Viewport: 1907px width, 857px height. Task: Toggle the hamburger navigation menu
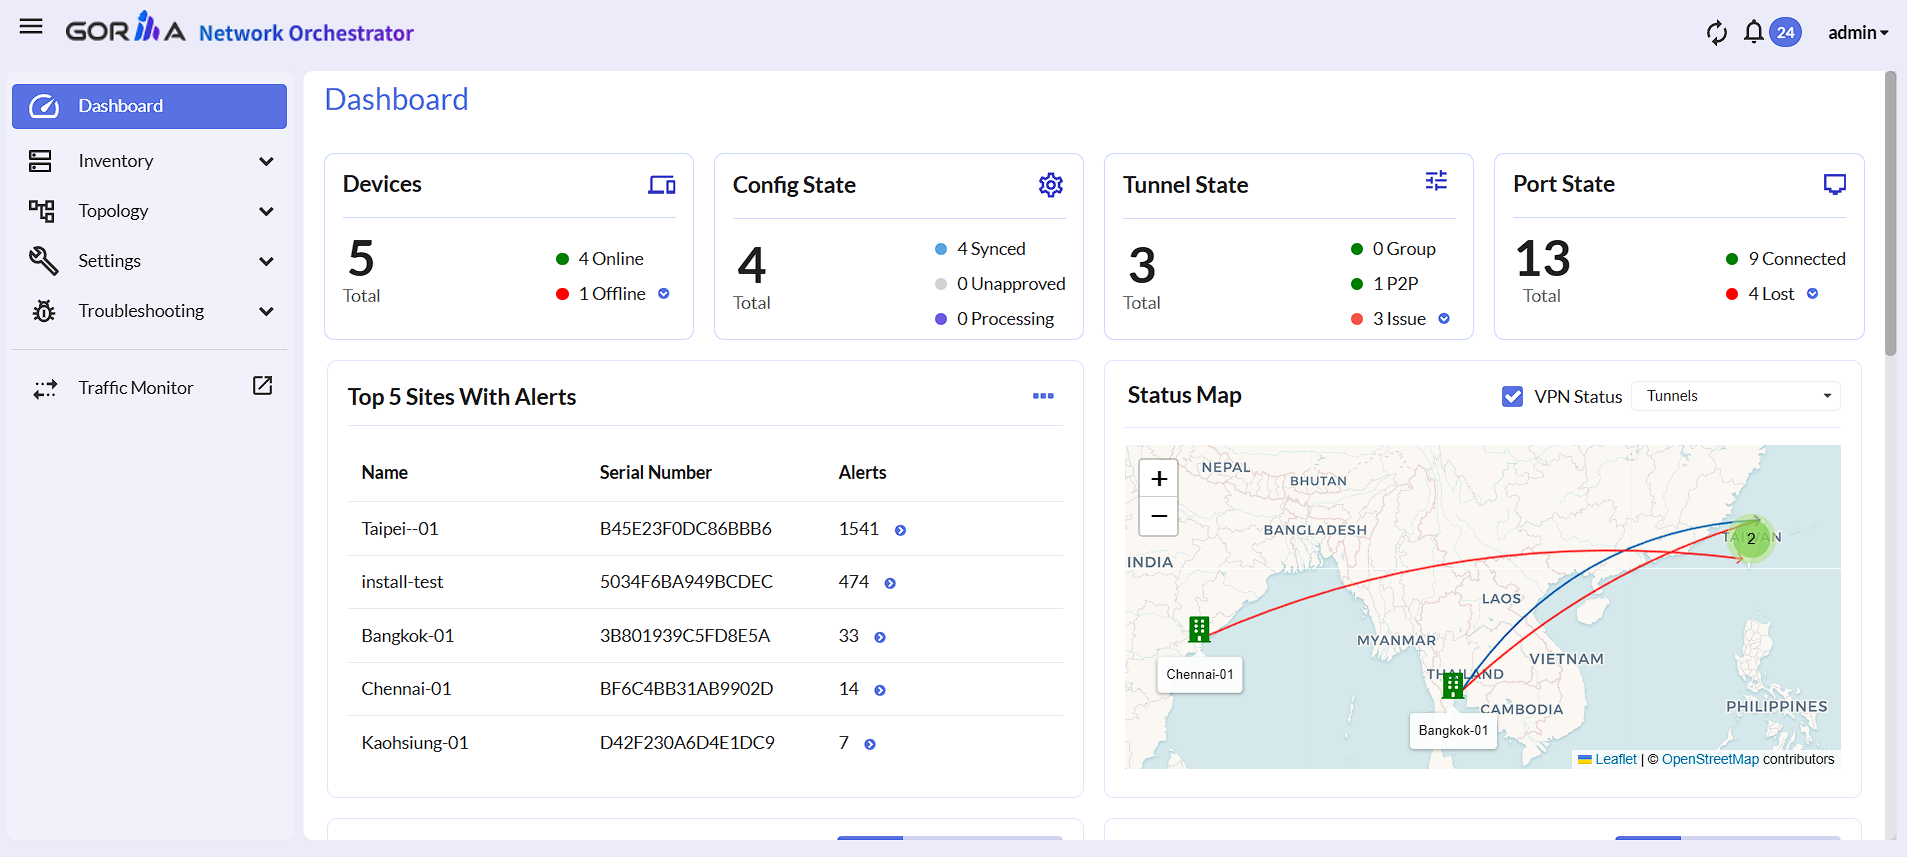tap(31, 26)
